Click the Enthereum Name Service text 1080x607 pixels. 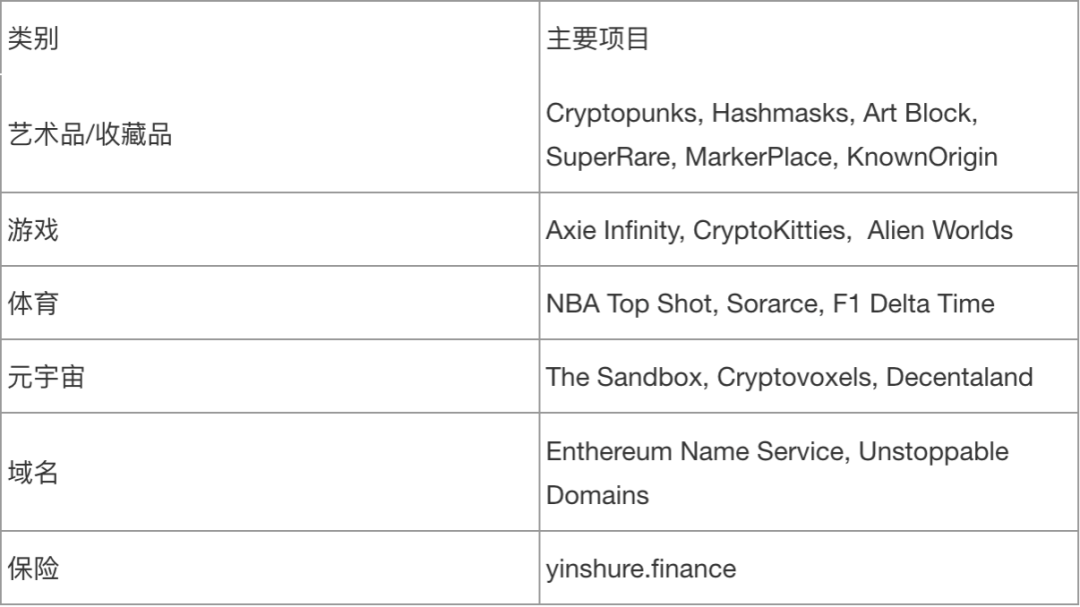[695, 452]
